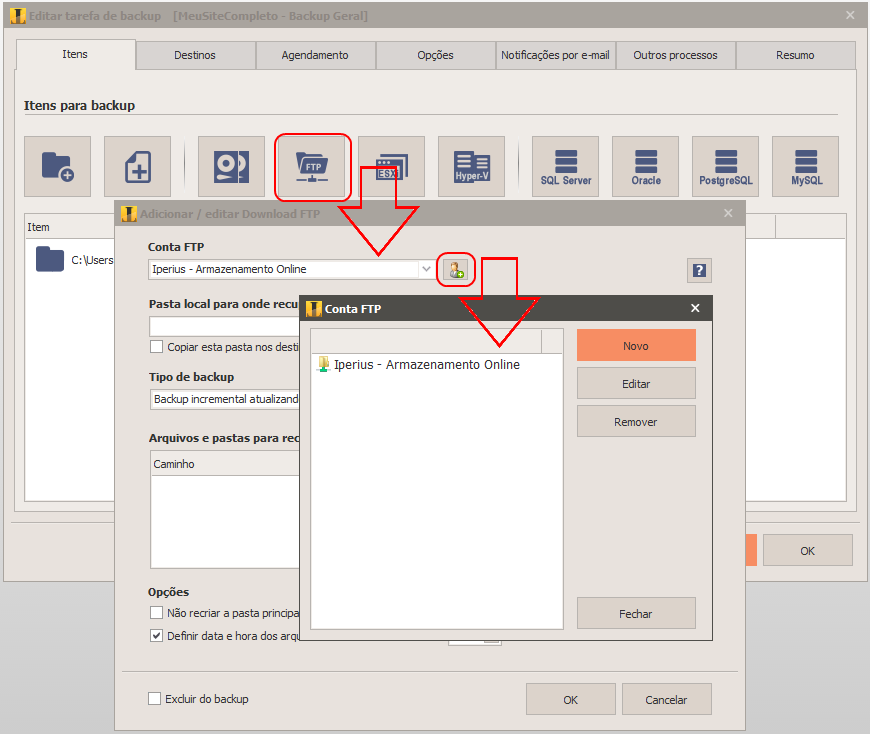Expand the Conta FTP account dropdown
The width and height of the screenshot is (870, 734).
click(x=426, y=269)
